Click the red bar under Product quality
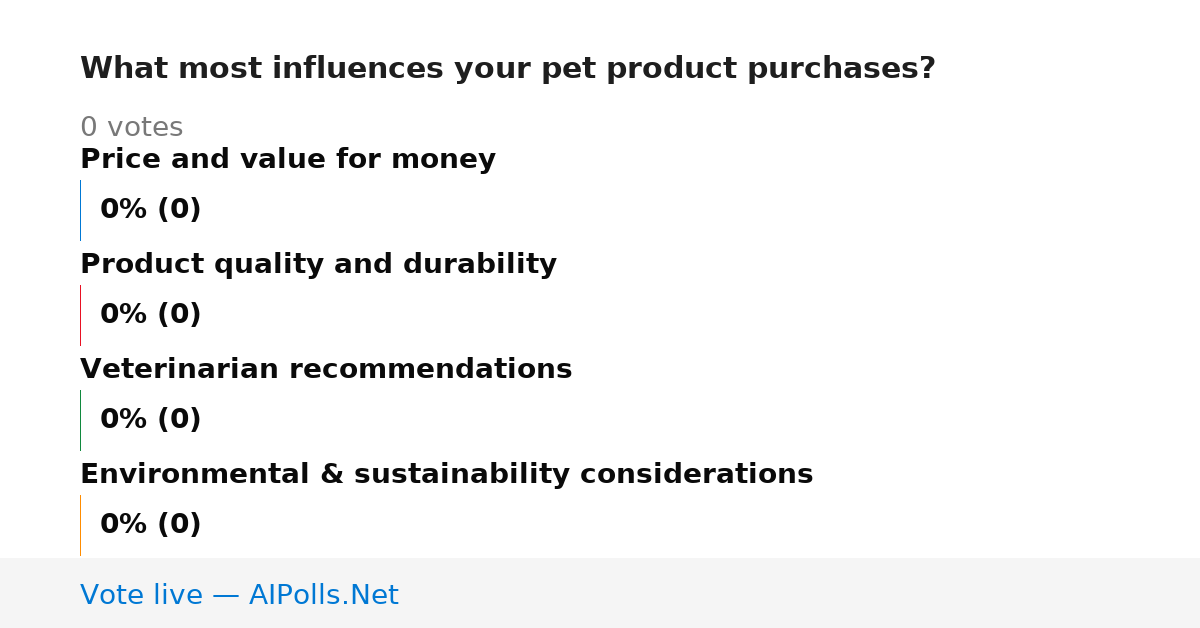 pyautogui.click(x=80, y=315)
